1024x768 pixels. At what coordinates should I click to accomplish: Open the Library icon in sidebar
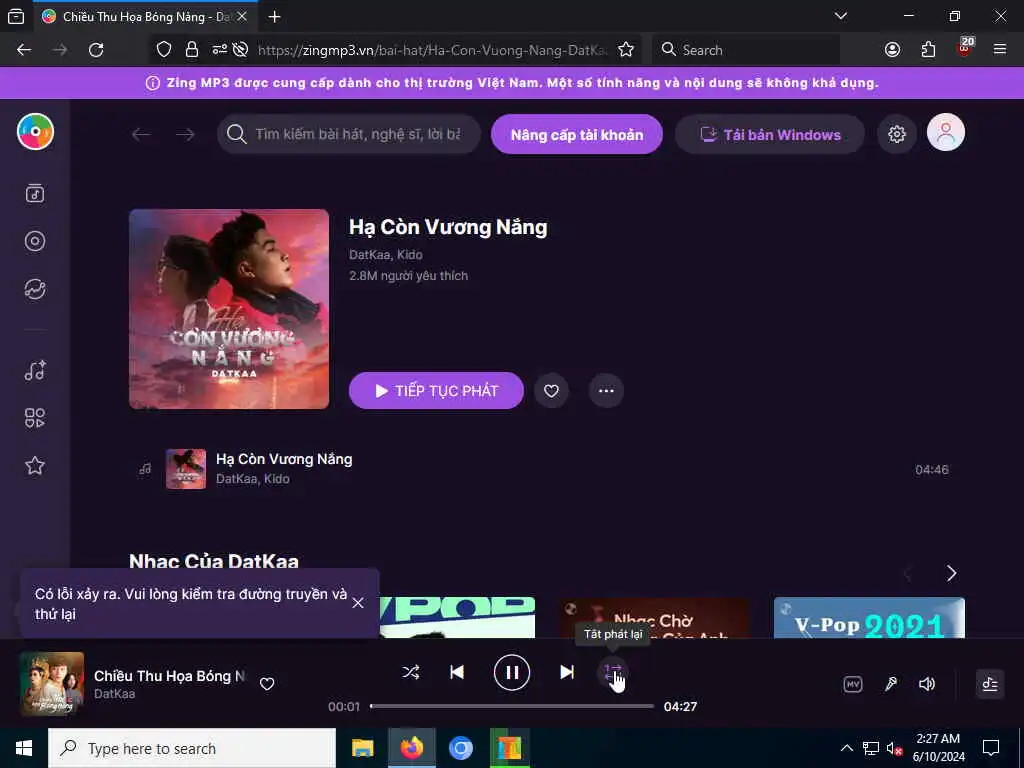coord(35,193)
